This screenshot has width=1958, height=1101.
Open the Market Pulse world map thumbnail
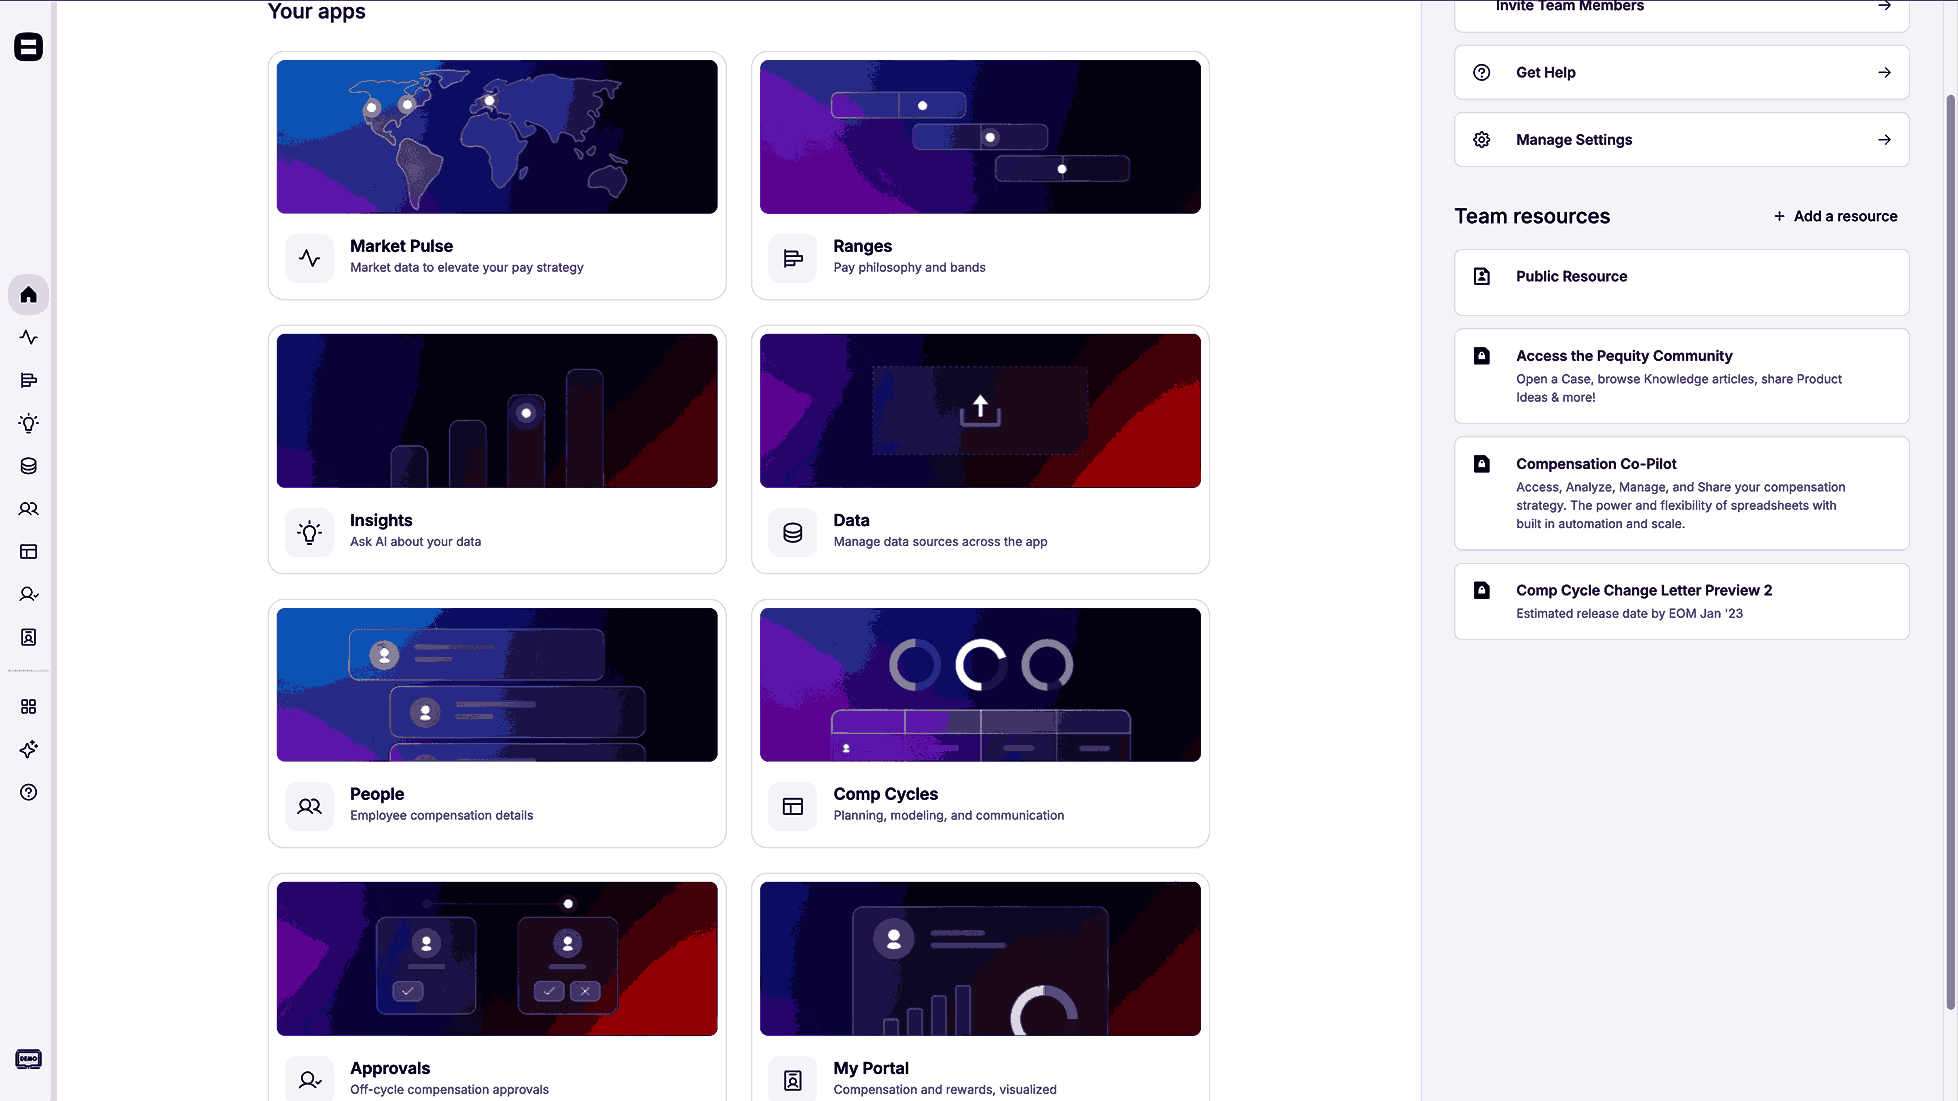coord(497,137)
